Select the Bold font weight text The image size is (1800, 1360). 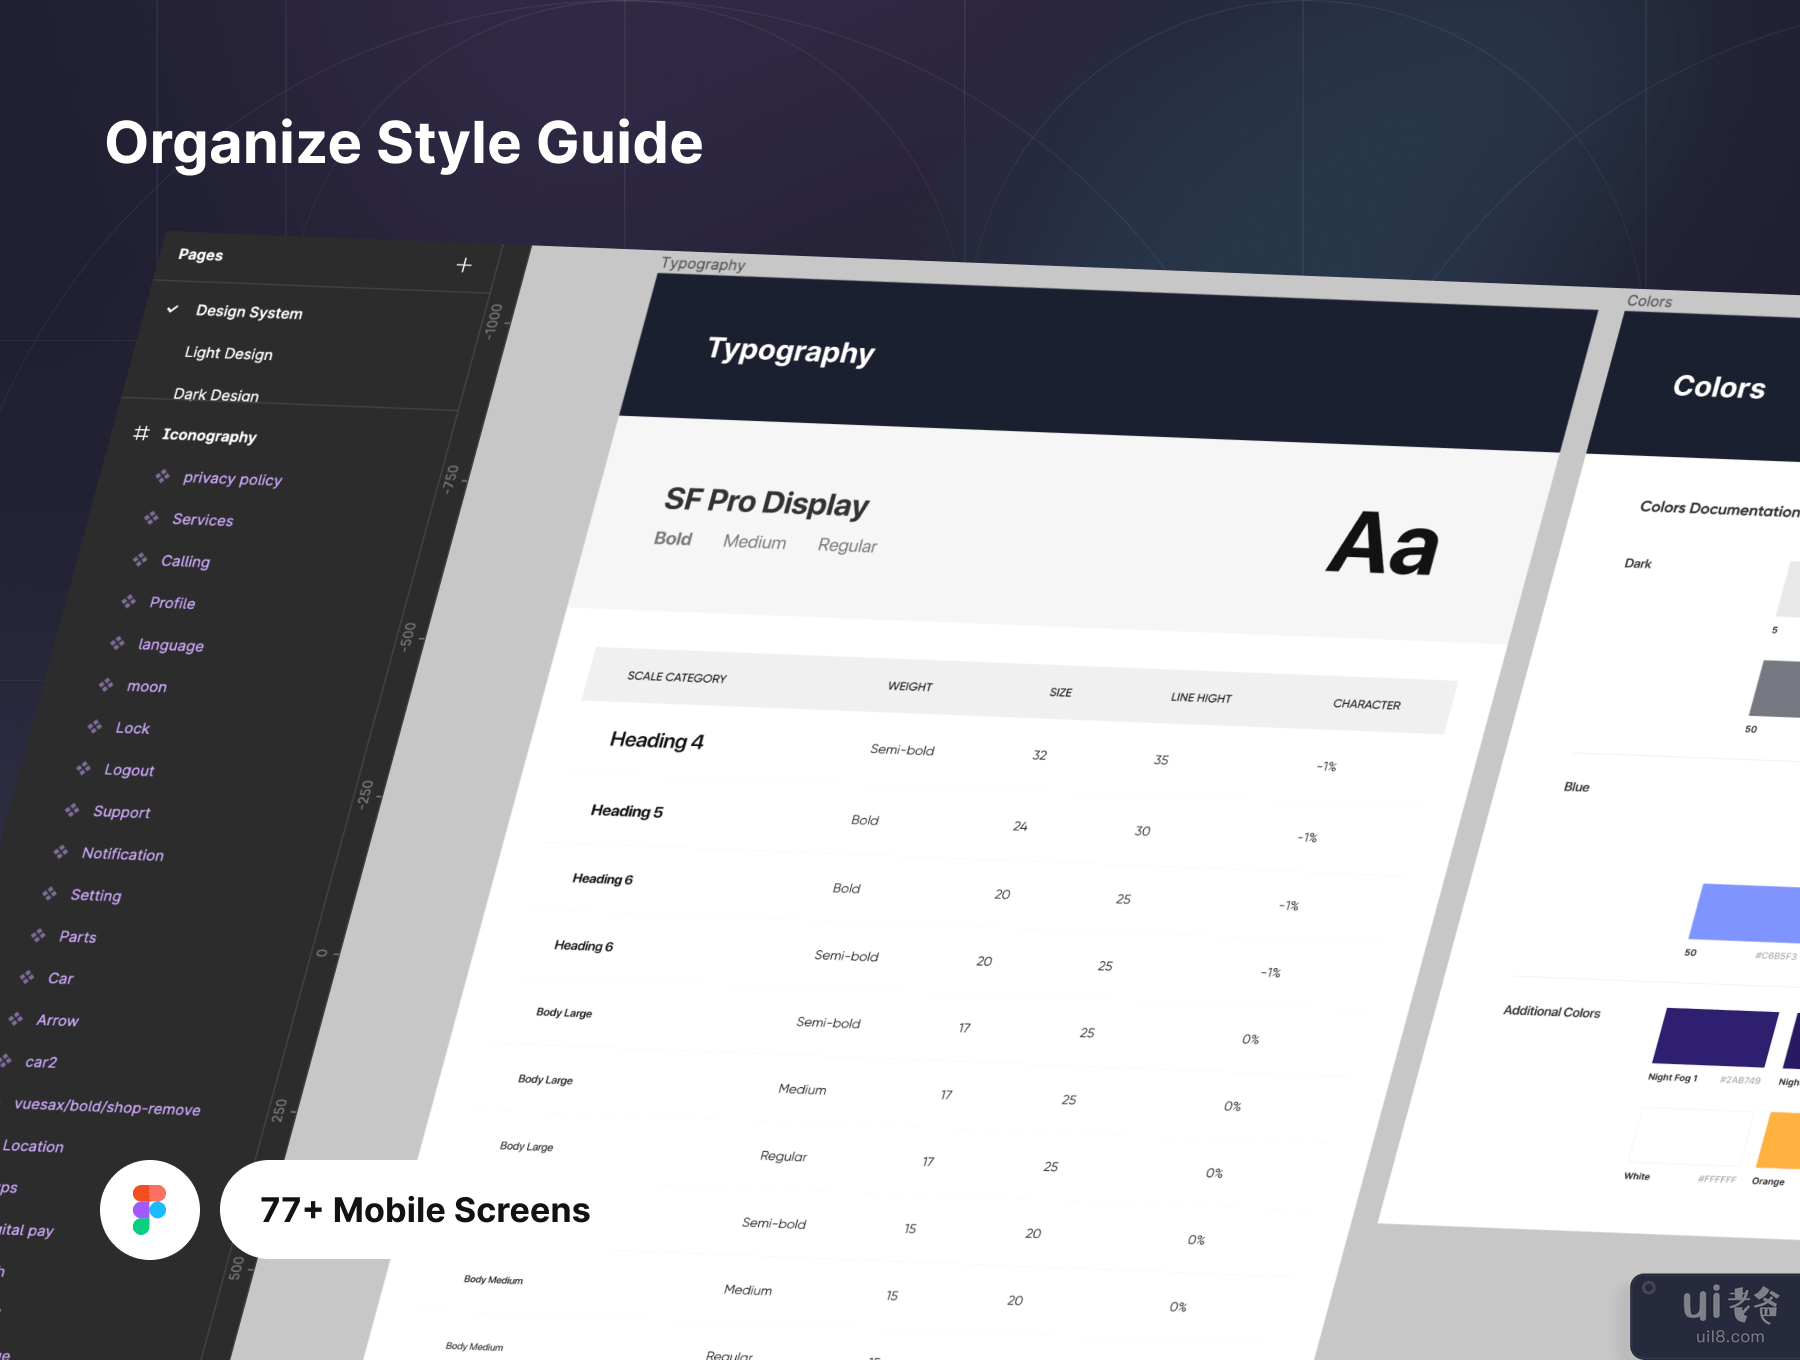pos(673,539)
